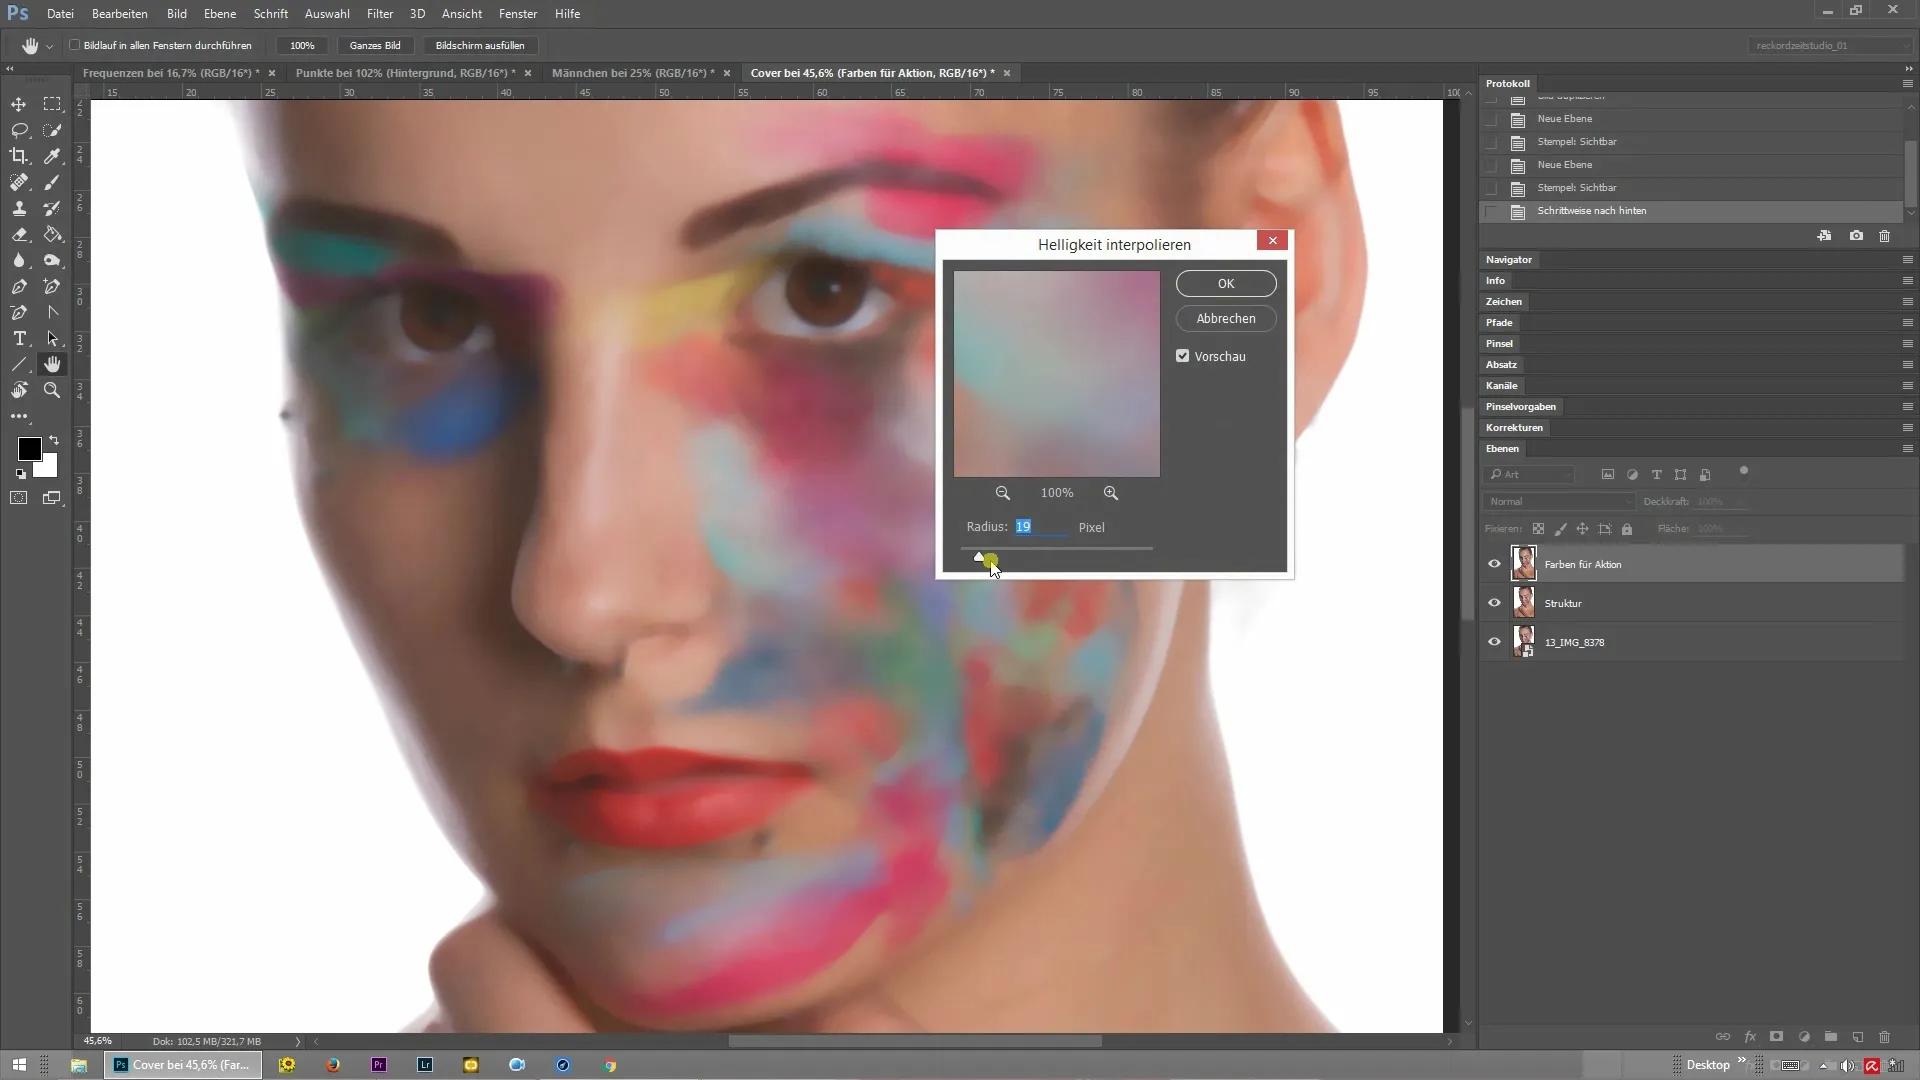This screenshot has width=1920, height=1080.
Task: Select the Rectangular Marquee tool
Action: [x=52, y=104]
